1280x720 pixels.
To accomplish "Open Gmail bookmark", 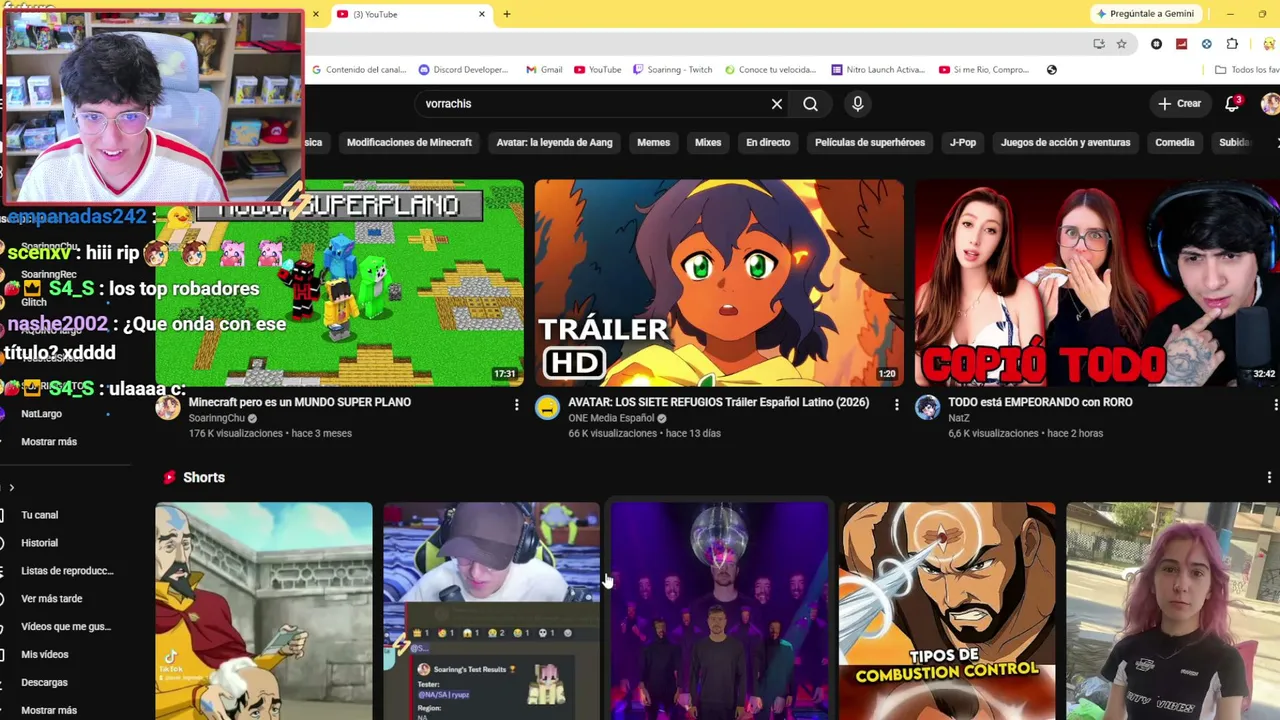I will 544,70.
